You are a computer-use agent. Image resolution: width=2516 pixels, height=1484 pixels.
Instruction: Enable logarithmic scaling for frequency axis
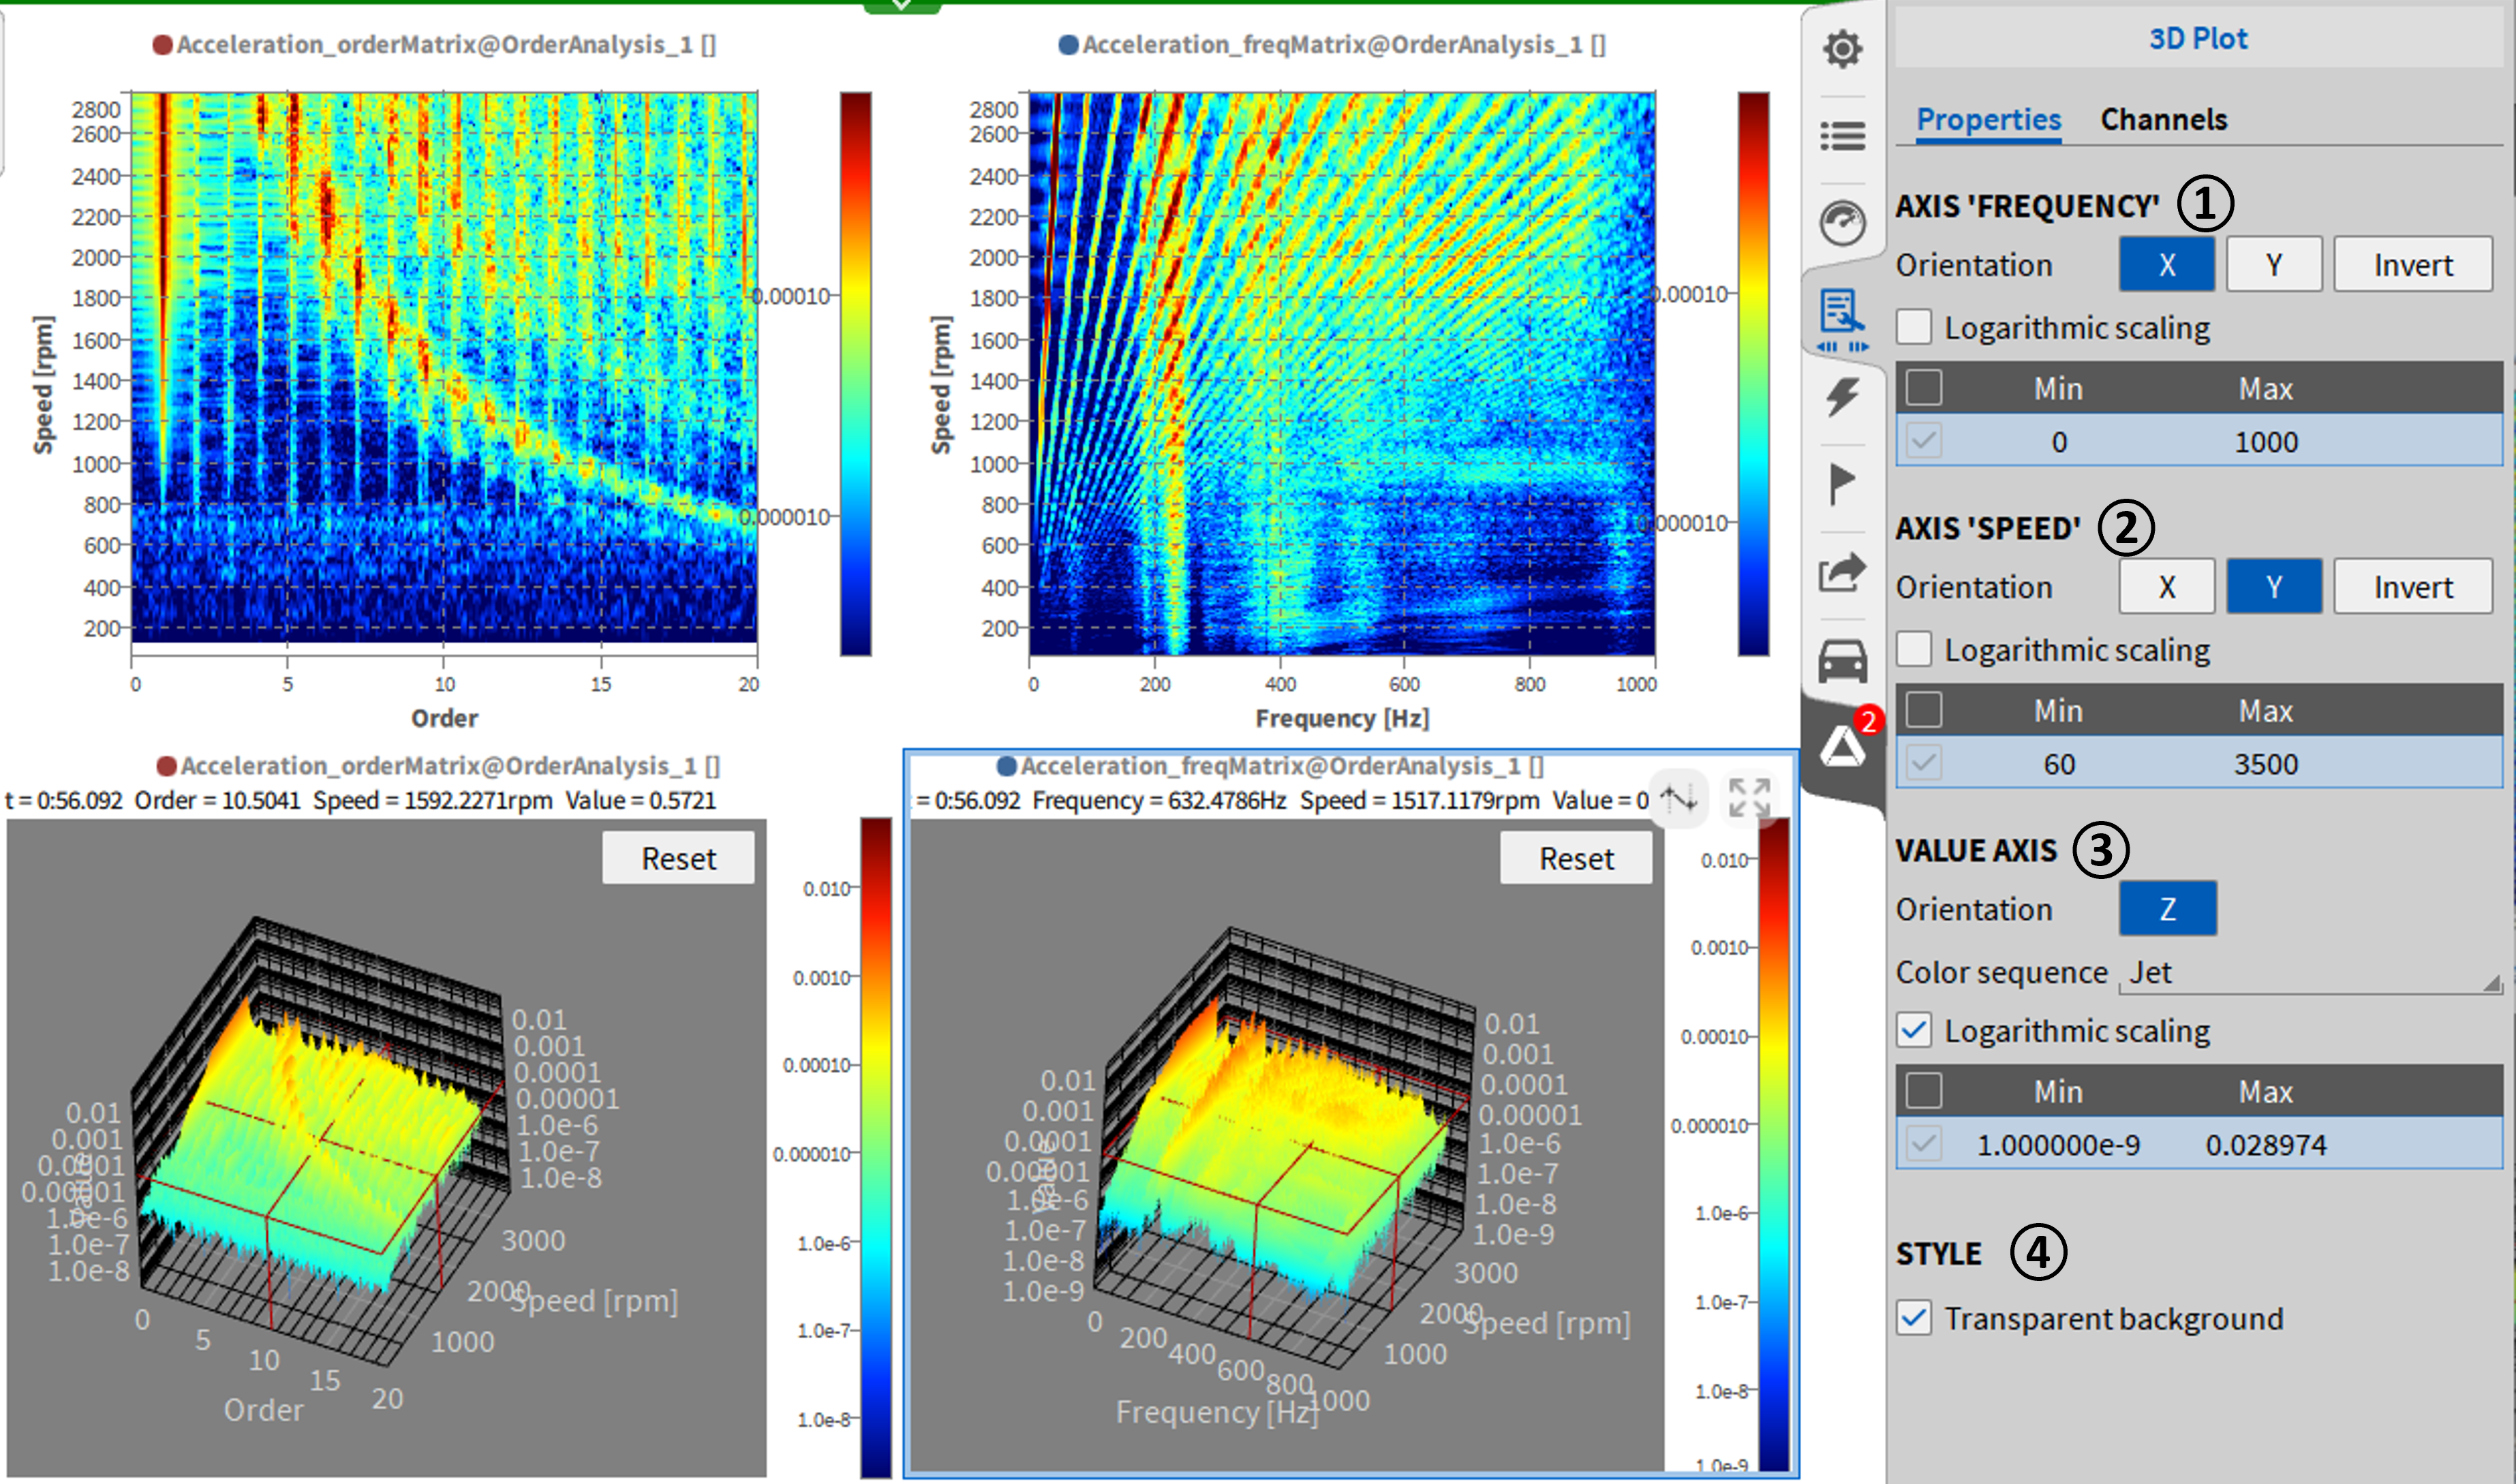pyautogui.click(x=1914, y=327)
